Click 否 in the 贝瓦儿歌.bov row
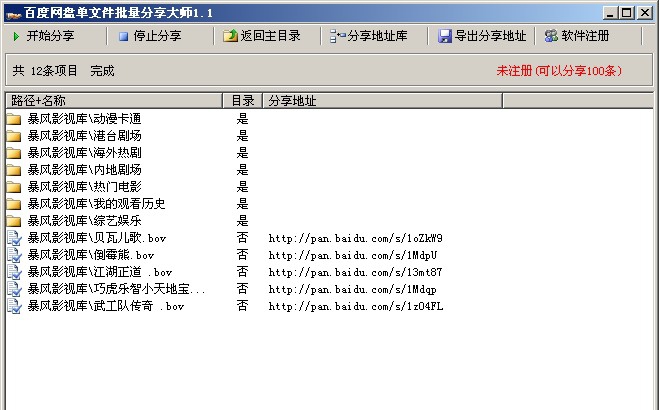Viewport: 659px width, 410px height. click(243, 238)
